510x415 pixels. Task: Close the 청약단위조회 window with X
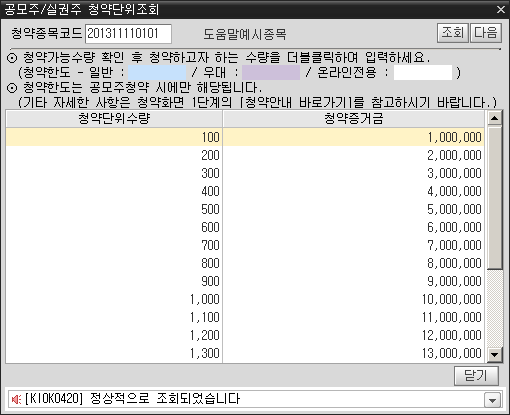pos(500,9)
